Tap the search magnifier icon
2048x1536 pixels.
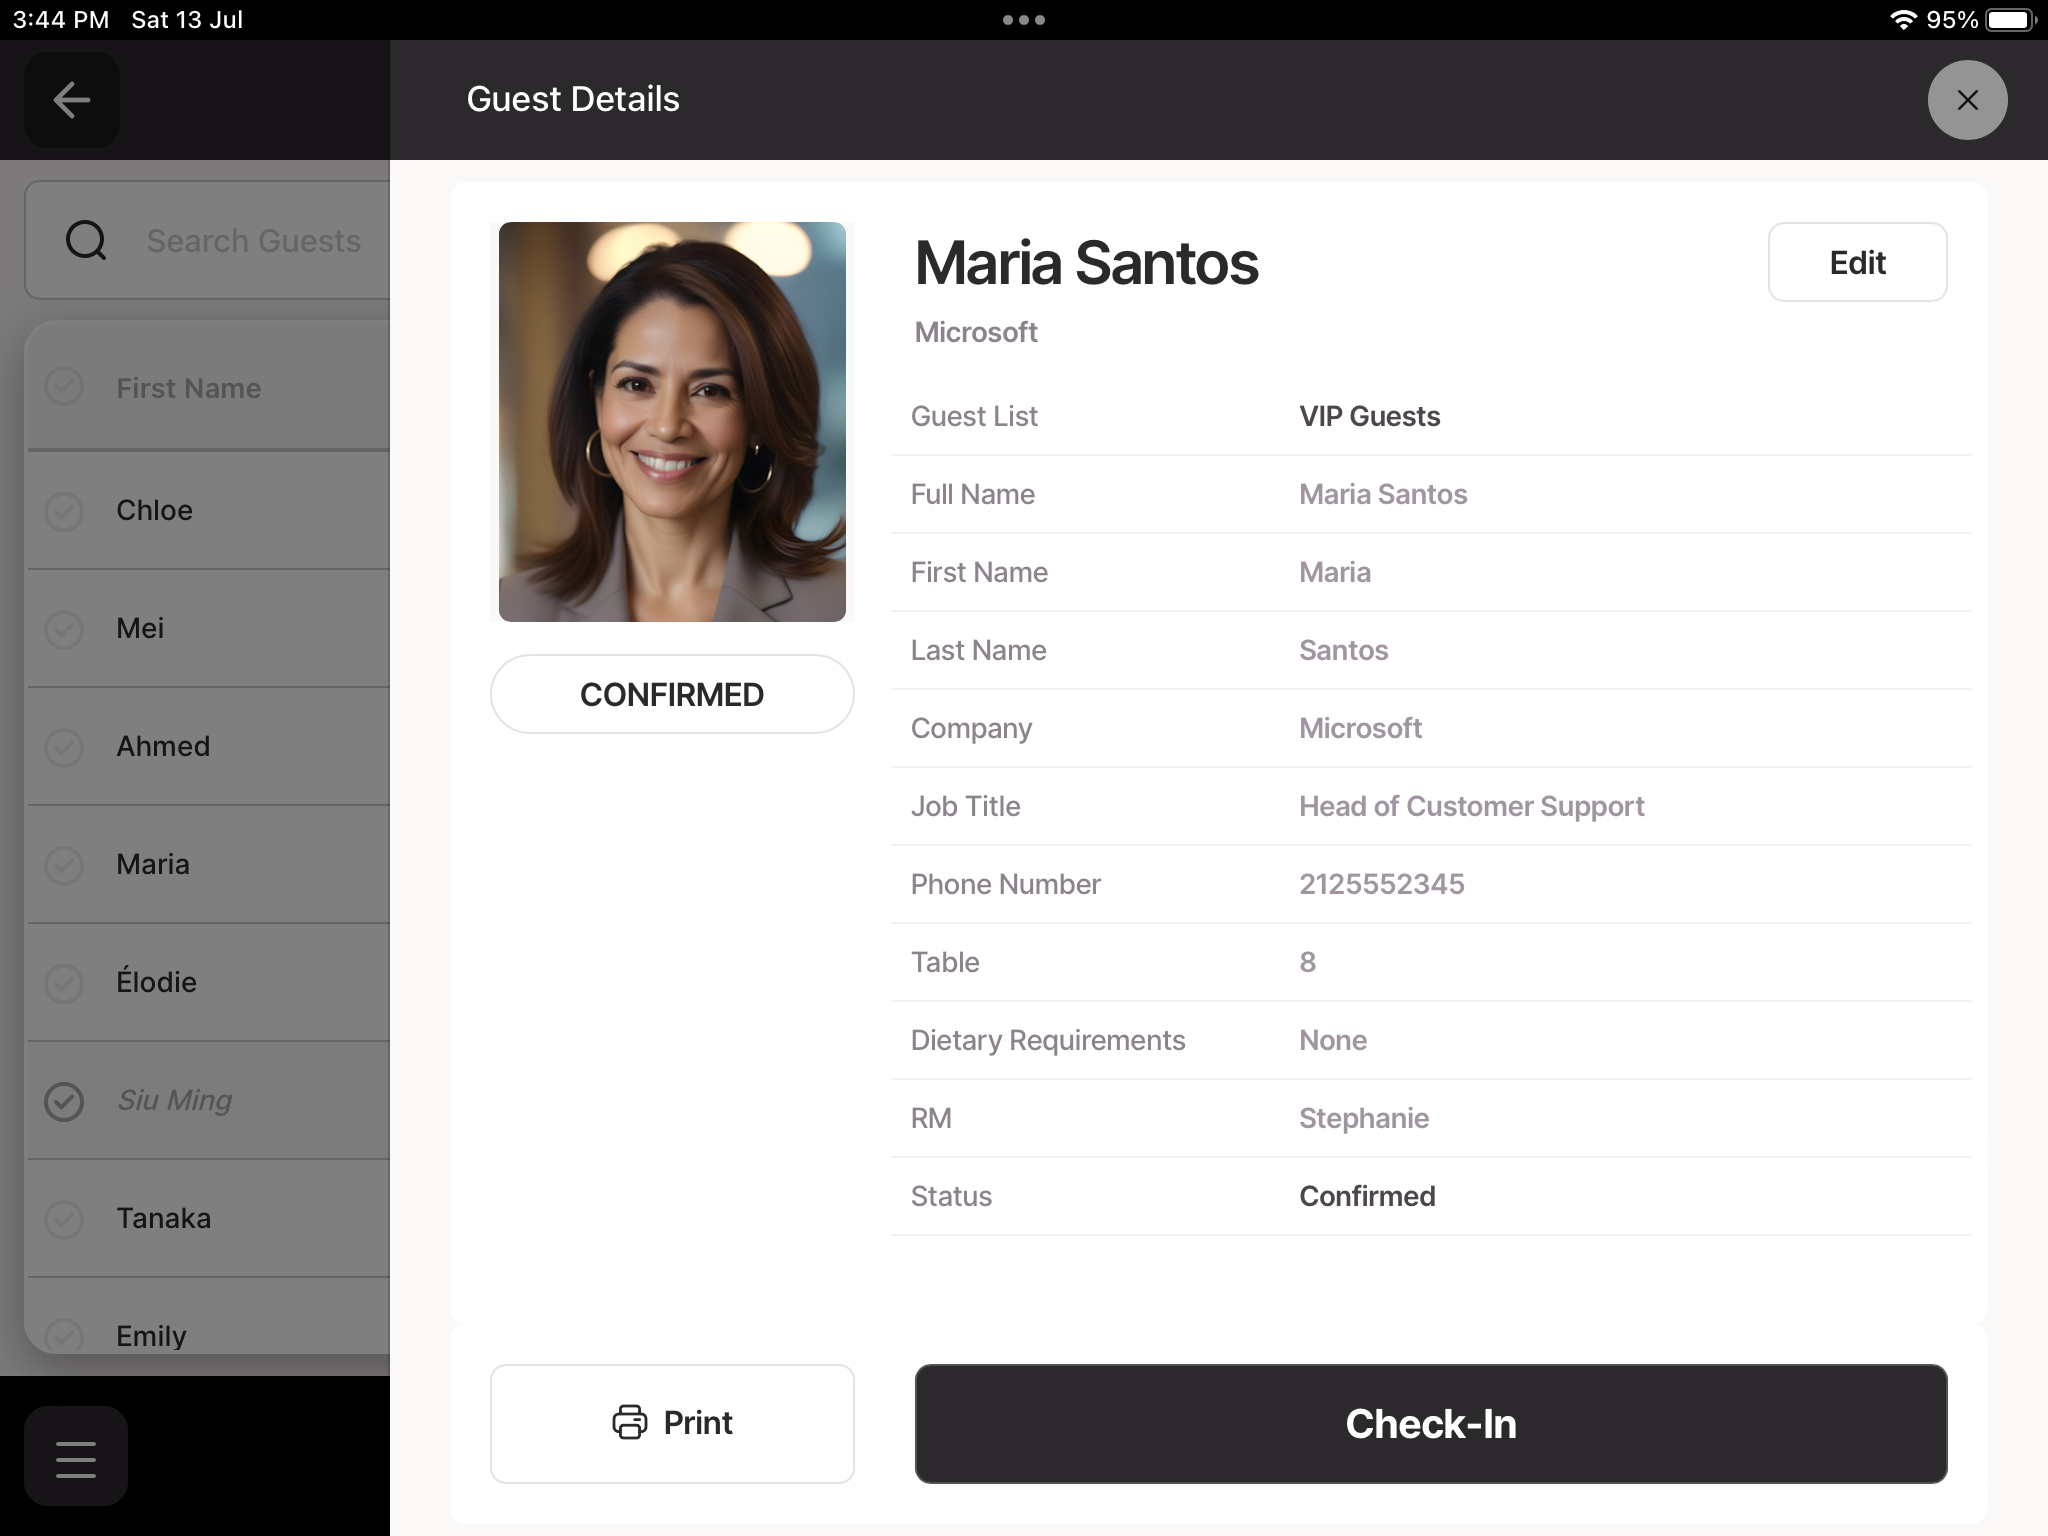coord(86,241)
